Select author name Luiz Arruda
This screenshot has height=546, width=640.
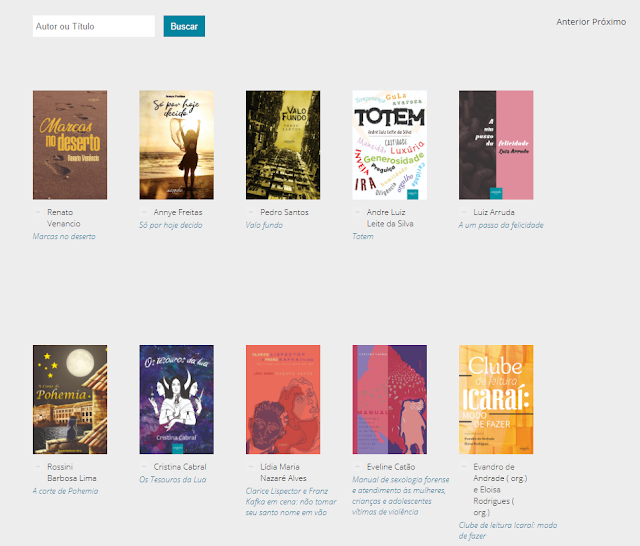click(x=494, y=212)
